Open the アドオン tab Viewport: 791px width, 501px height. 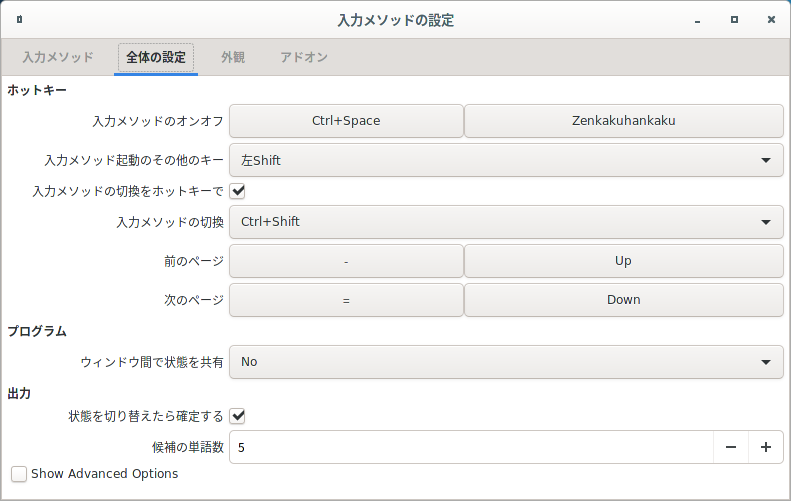(304, 57)
